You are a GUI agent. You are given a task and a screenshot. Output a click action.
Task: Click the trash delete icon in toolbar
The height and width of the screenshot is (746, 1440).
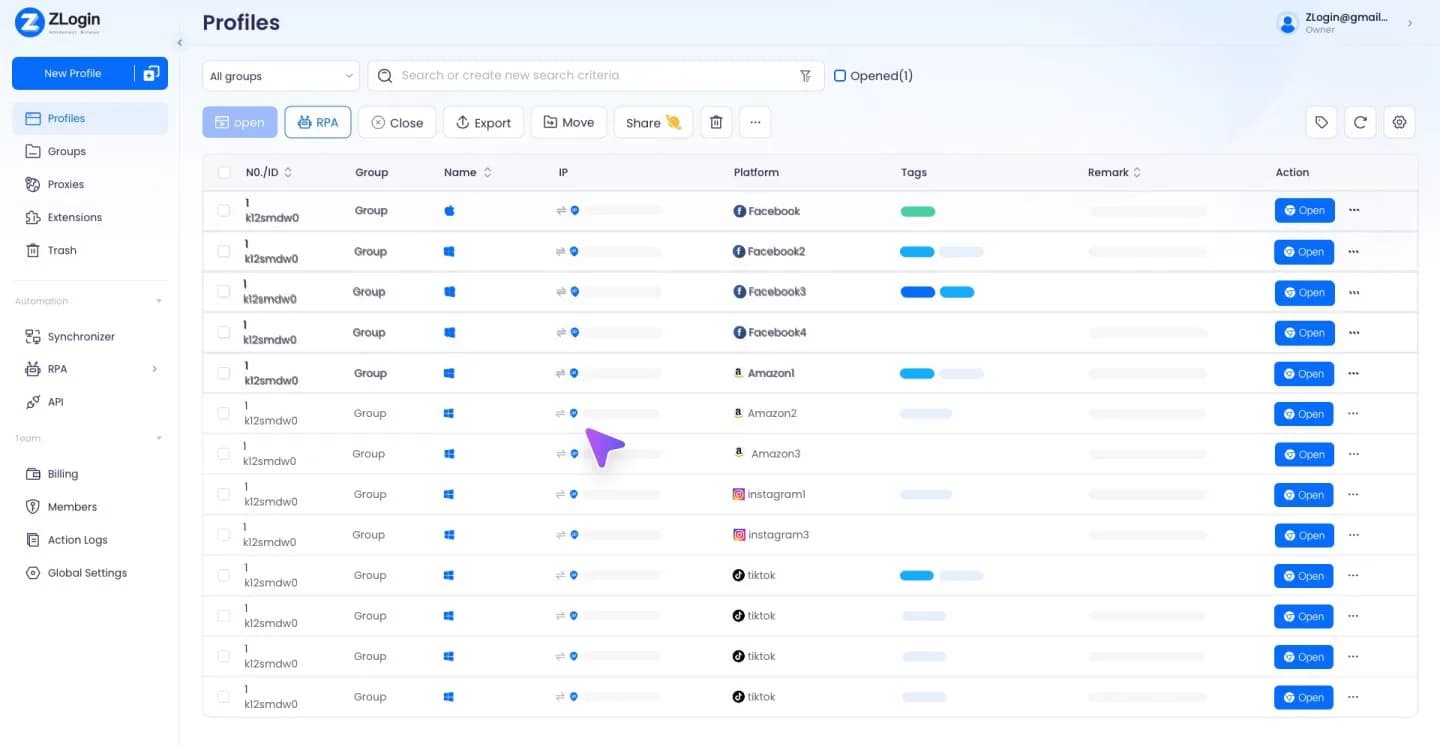[x=716, y=123]
